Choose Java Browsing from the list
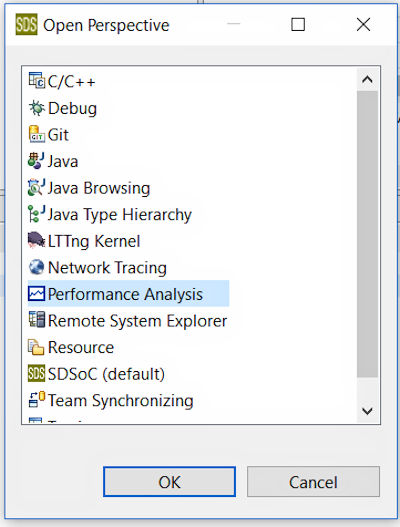Screen dimensions: 400x527 click(x=99, y=188)
